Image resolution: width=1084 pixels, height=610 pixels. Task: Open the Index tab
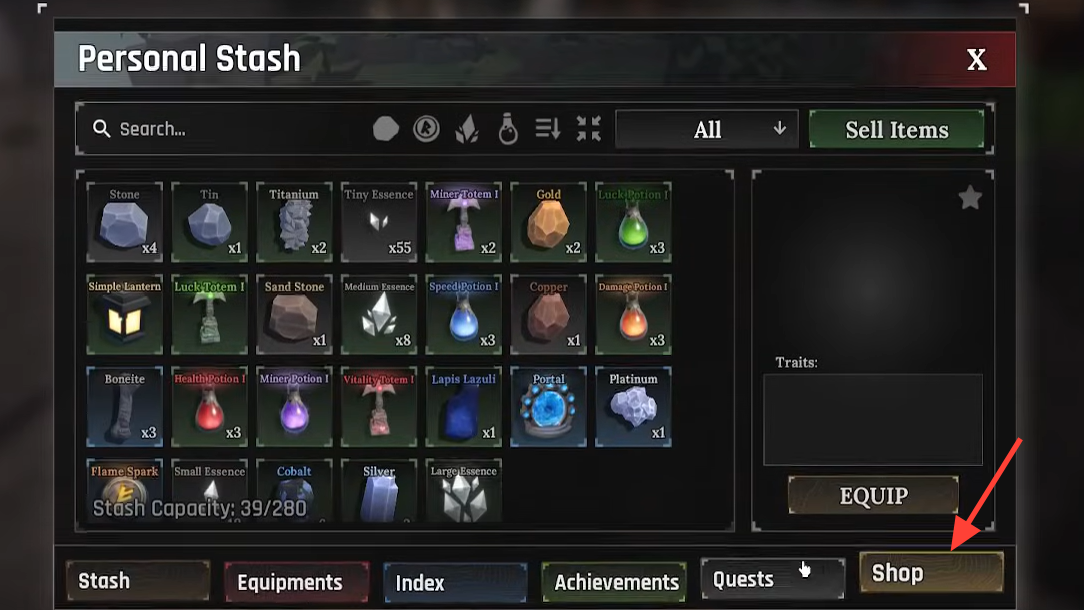click(x=455, y=582)
